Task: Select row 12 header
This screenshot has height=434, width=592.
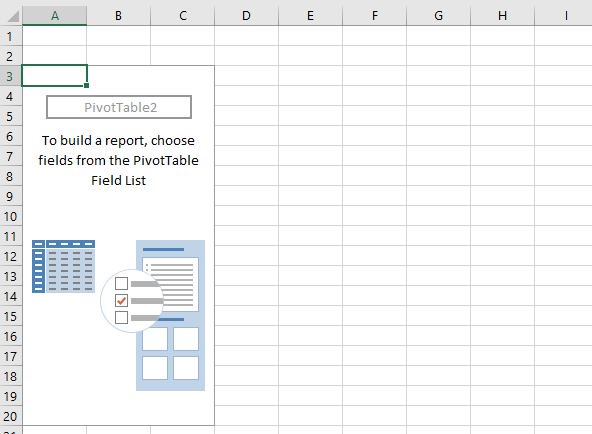Action: point(11,256)
